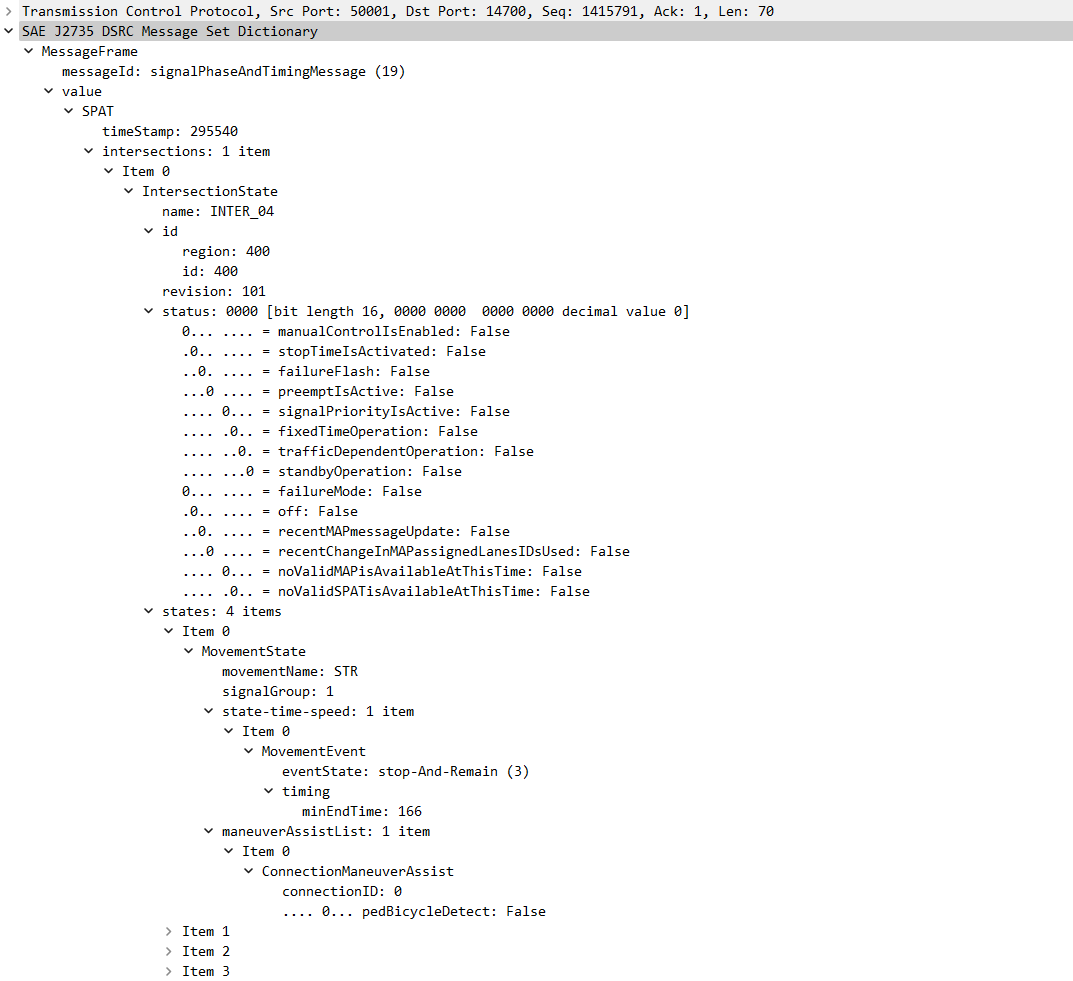The height and width of the screenshot is (981, 1073).
Task: Select the timeStamp: 295540 field
Action: coord(169,131)
